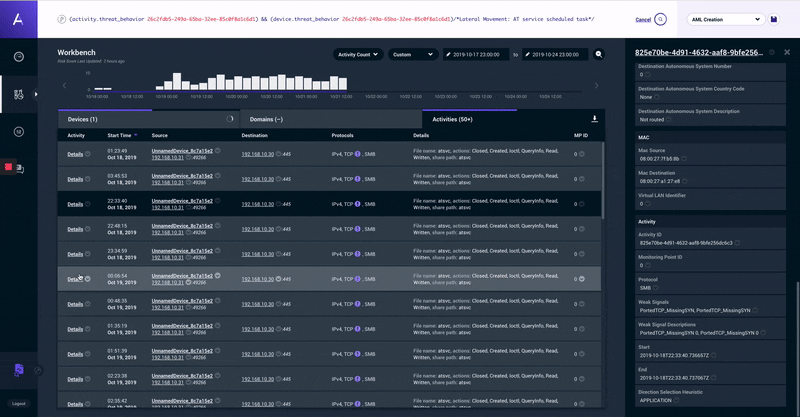Switch to the Devices (1) tab
Image resolution: width=800 pixels, height=417 pixels.
coord(148,119)
